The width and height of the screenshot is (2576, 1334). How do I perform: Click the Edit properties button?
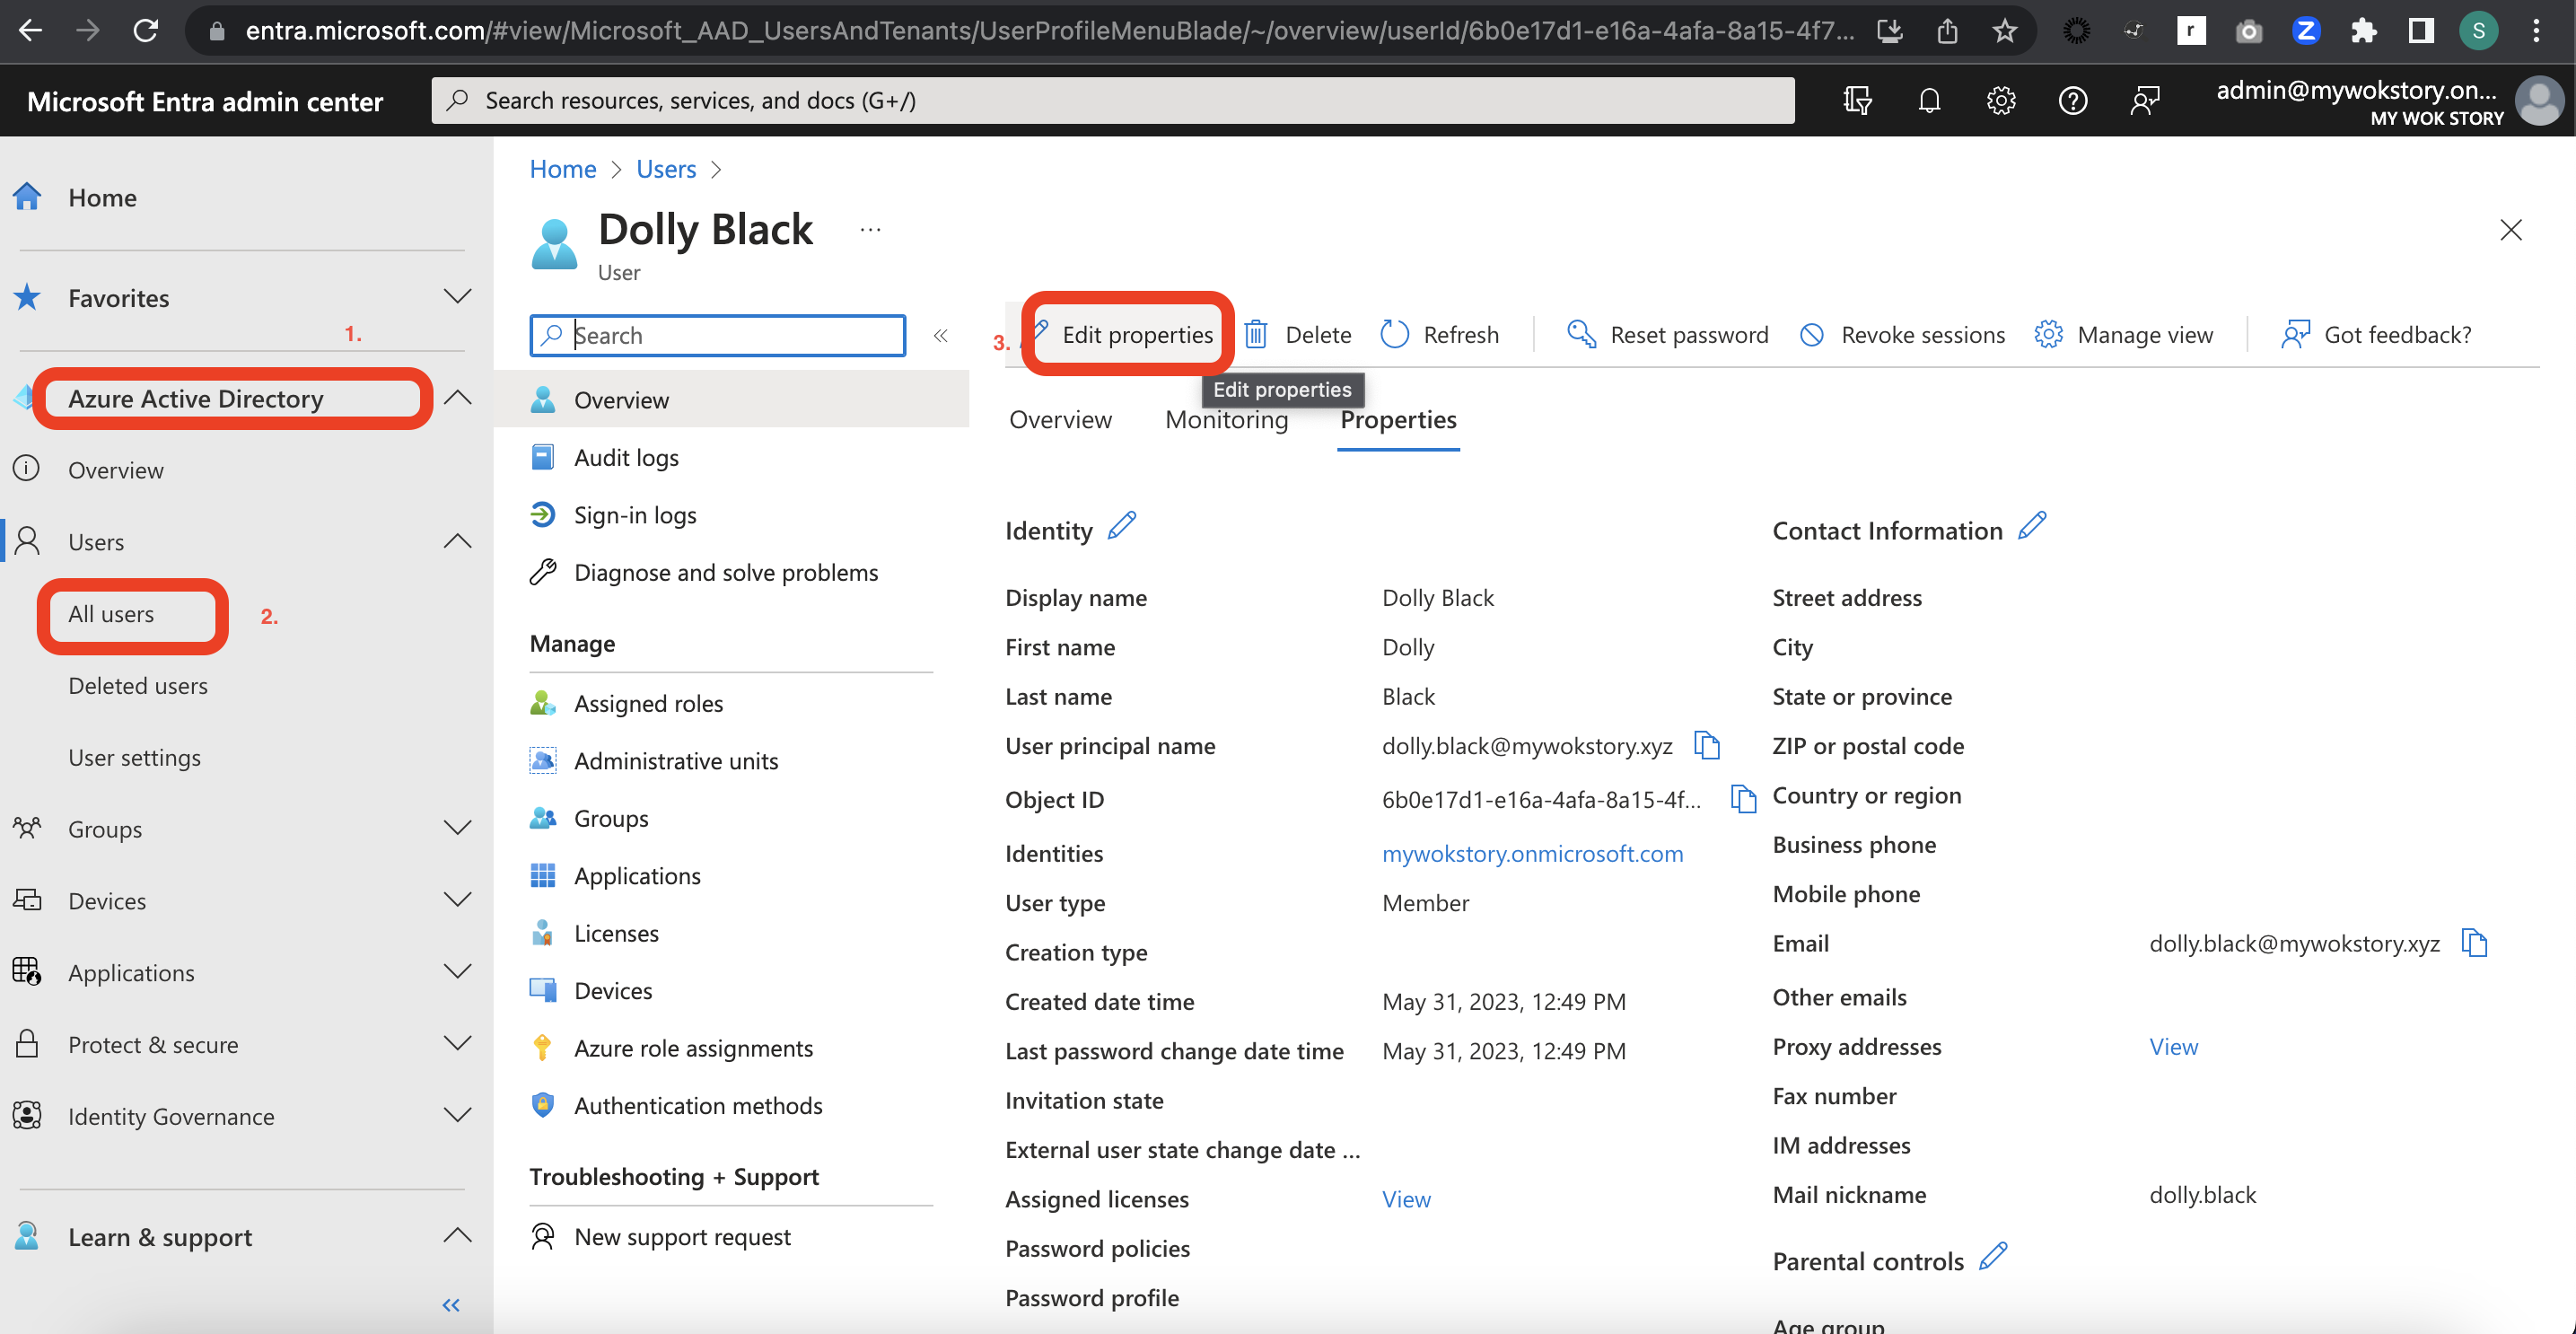[x=1125, y=334]
